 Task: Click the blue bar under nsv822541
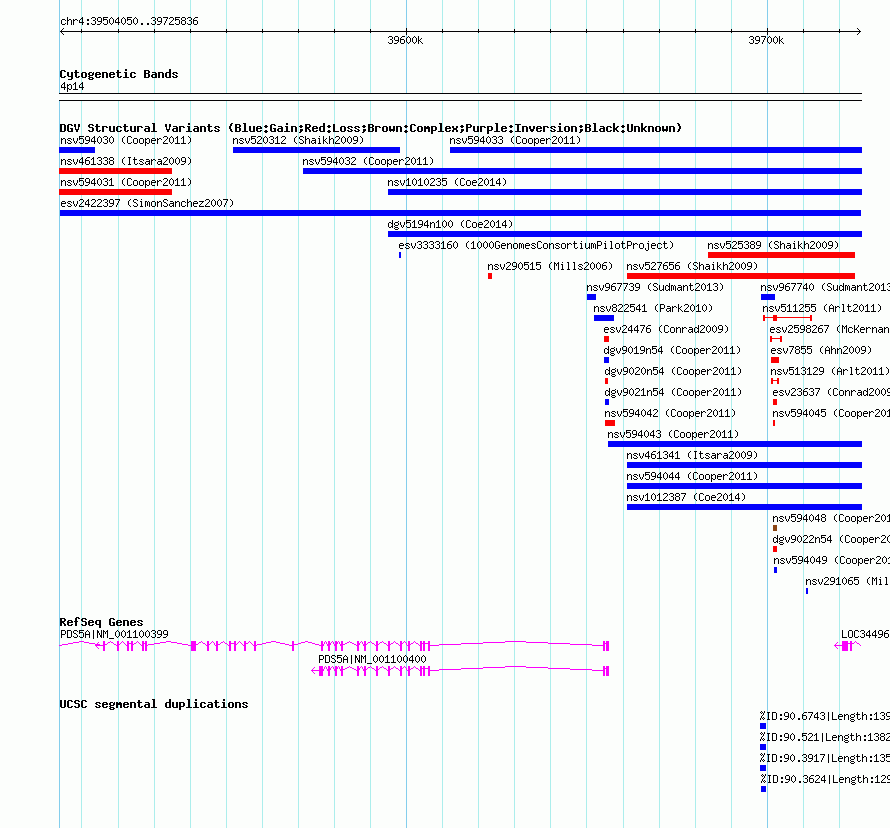[x=604, y=318]
